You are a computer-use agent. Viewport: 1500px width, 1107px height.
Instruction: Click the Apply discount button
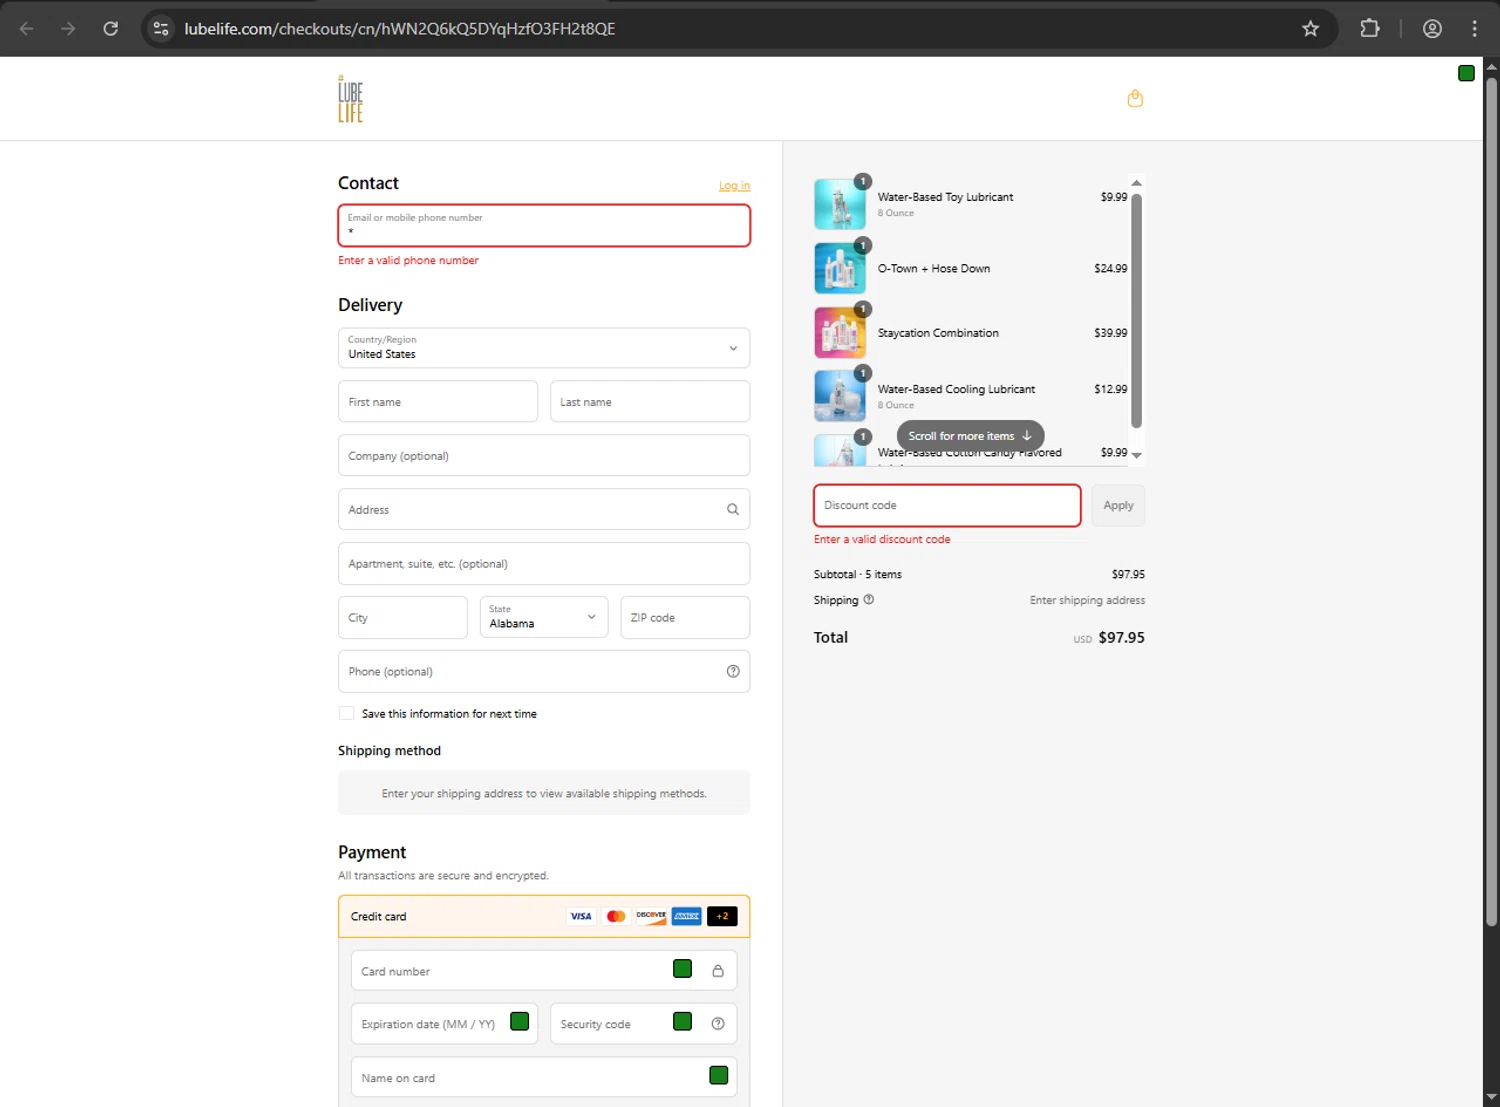(x=1118, y=506)
